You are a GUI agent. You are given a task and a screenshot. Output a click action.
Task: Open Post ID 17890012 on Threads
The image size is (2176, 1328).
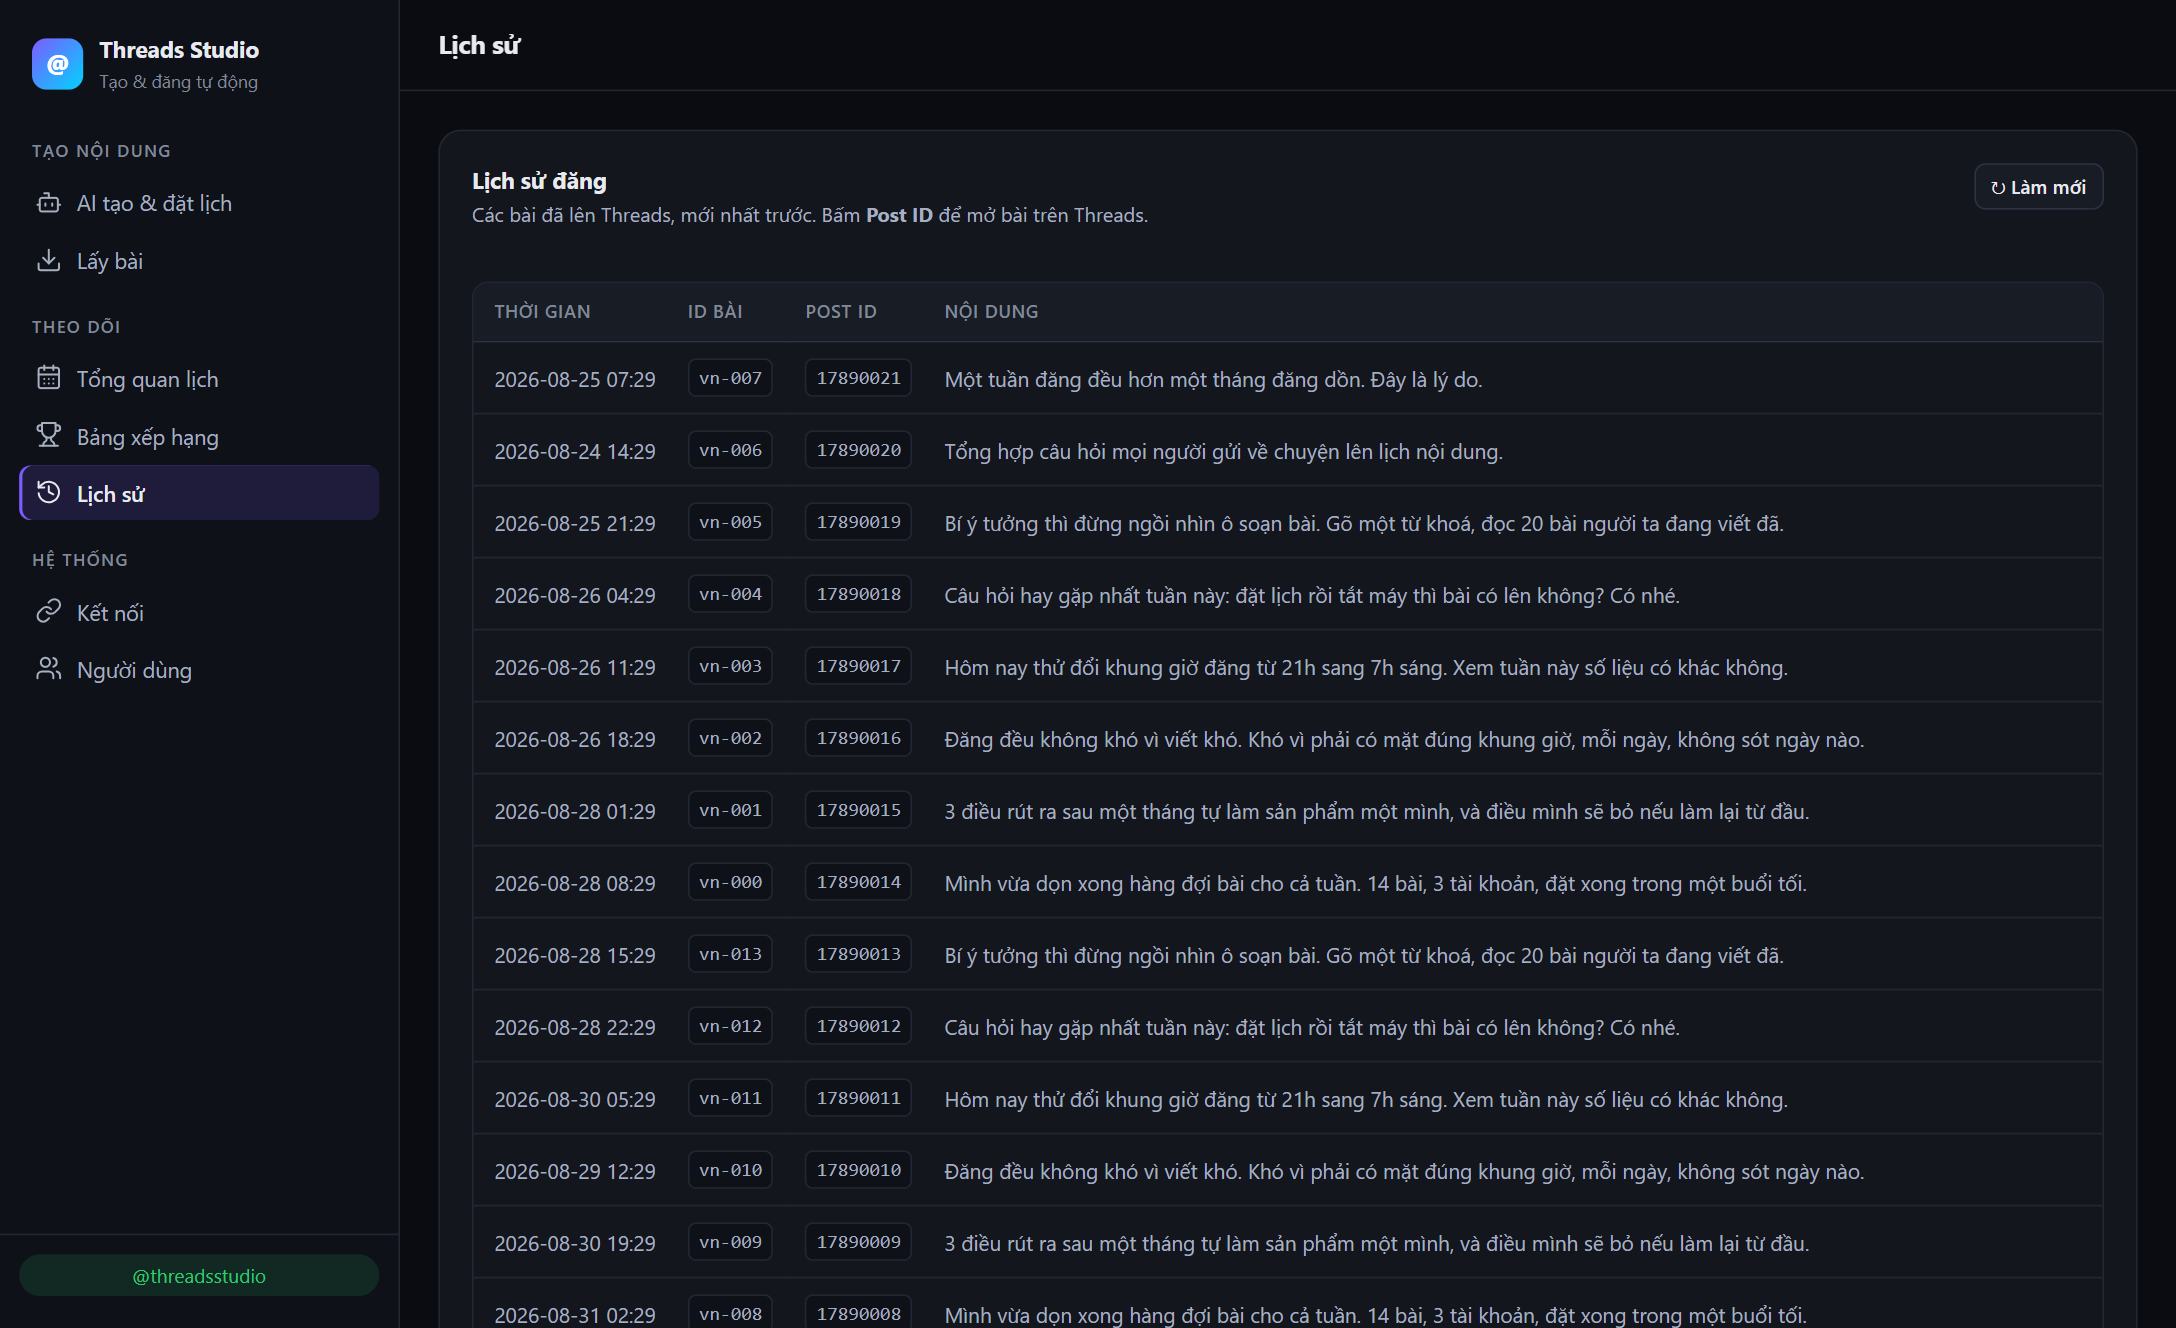pos(858,1026)
